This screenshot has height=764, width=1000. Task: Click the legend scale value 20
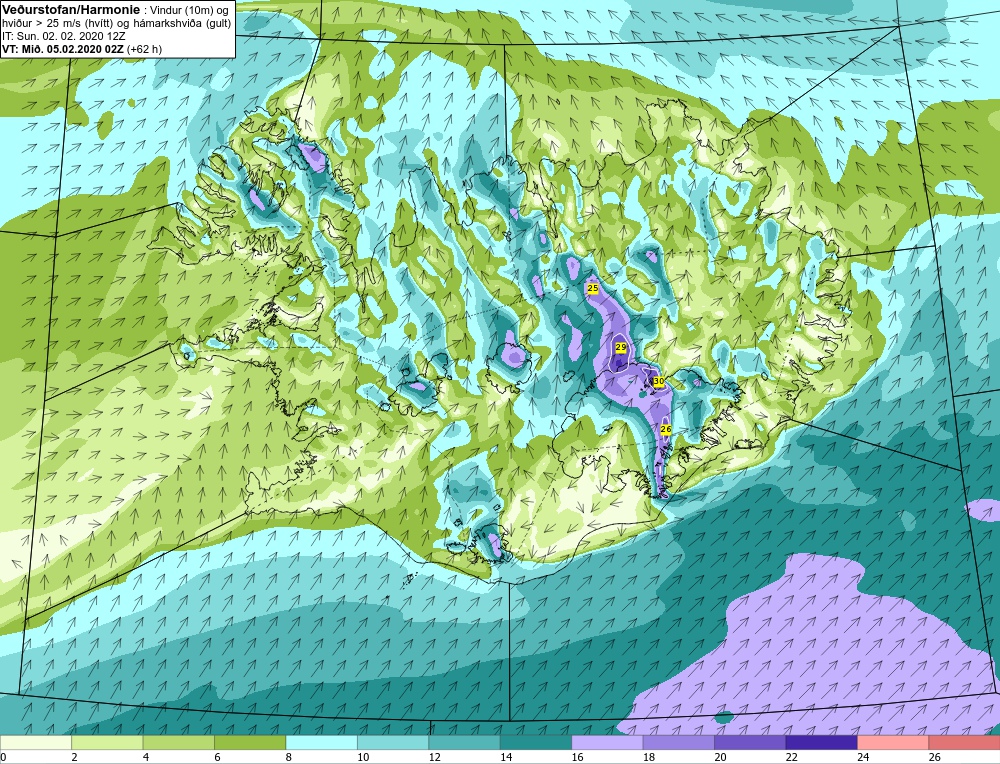tap(720, 757)
